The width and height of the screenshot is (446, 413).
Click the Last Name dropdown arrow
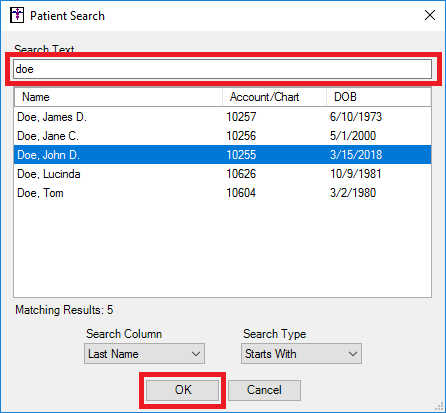pyautogui.click(x=196, y=354)
